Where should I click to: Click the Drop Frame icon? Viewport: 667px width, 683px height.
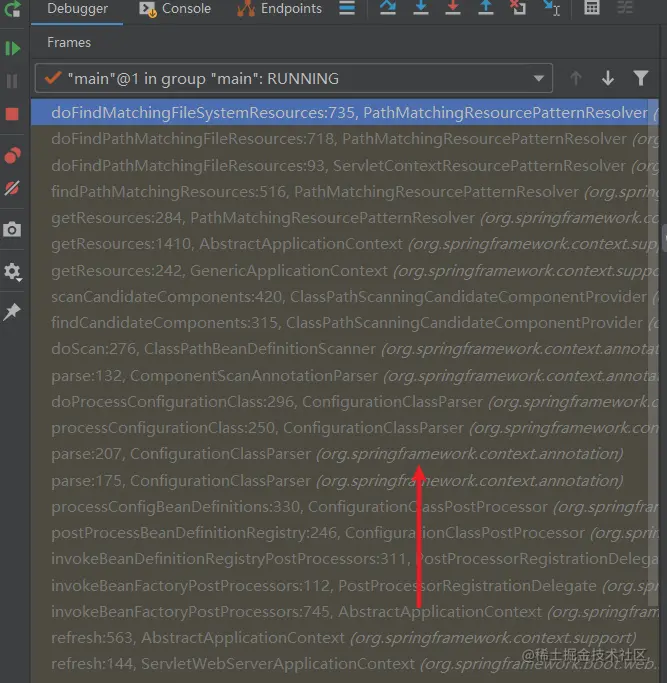coord(518,8)
